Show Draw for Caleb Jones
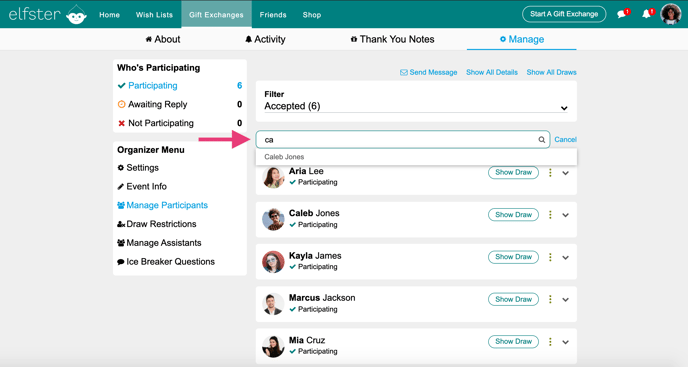 513,215
